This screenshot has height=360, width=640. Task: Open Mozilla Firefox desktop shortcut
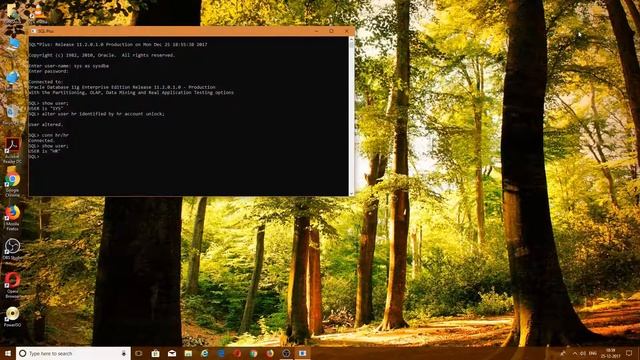click(12, 218)
